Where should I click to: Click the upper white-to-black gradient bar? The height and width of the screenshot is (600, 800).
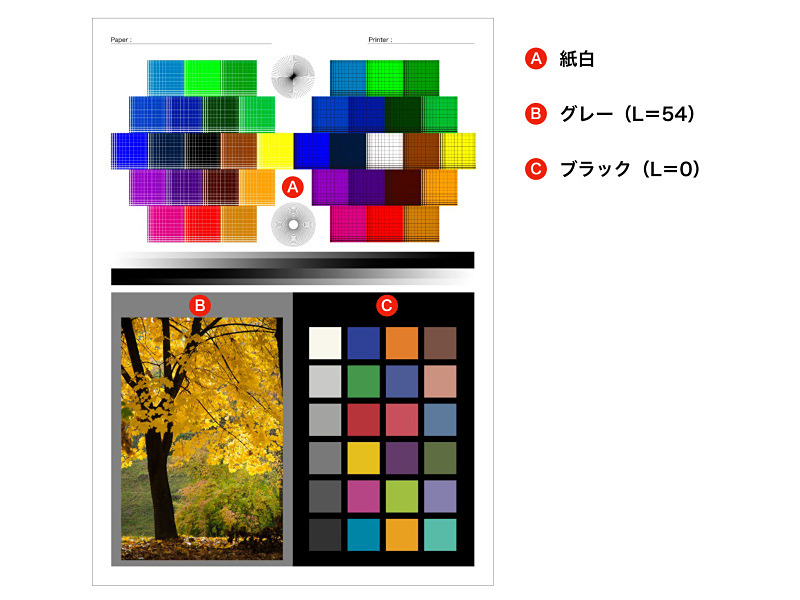(293, 260)
